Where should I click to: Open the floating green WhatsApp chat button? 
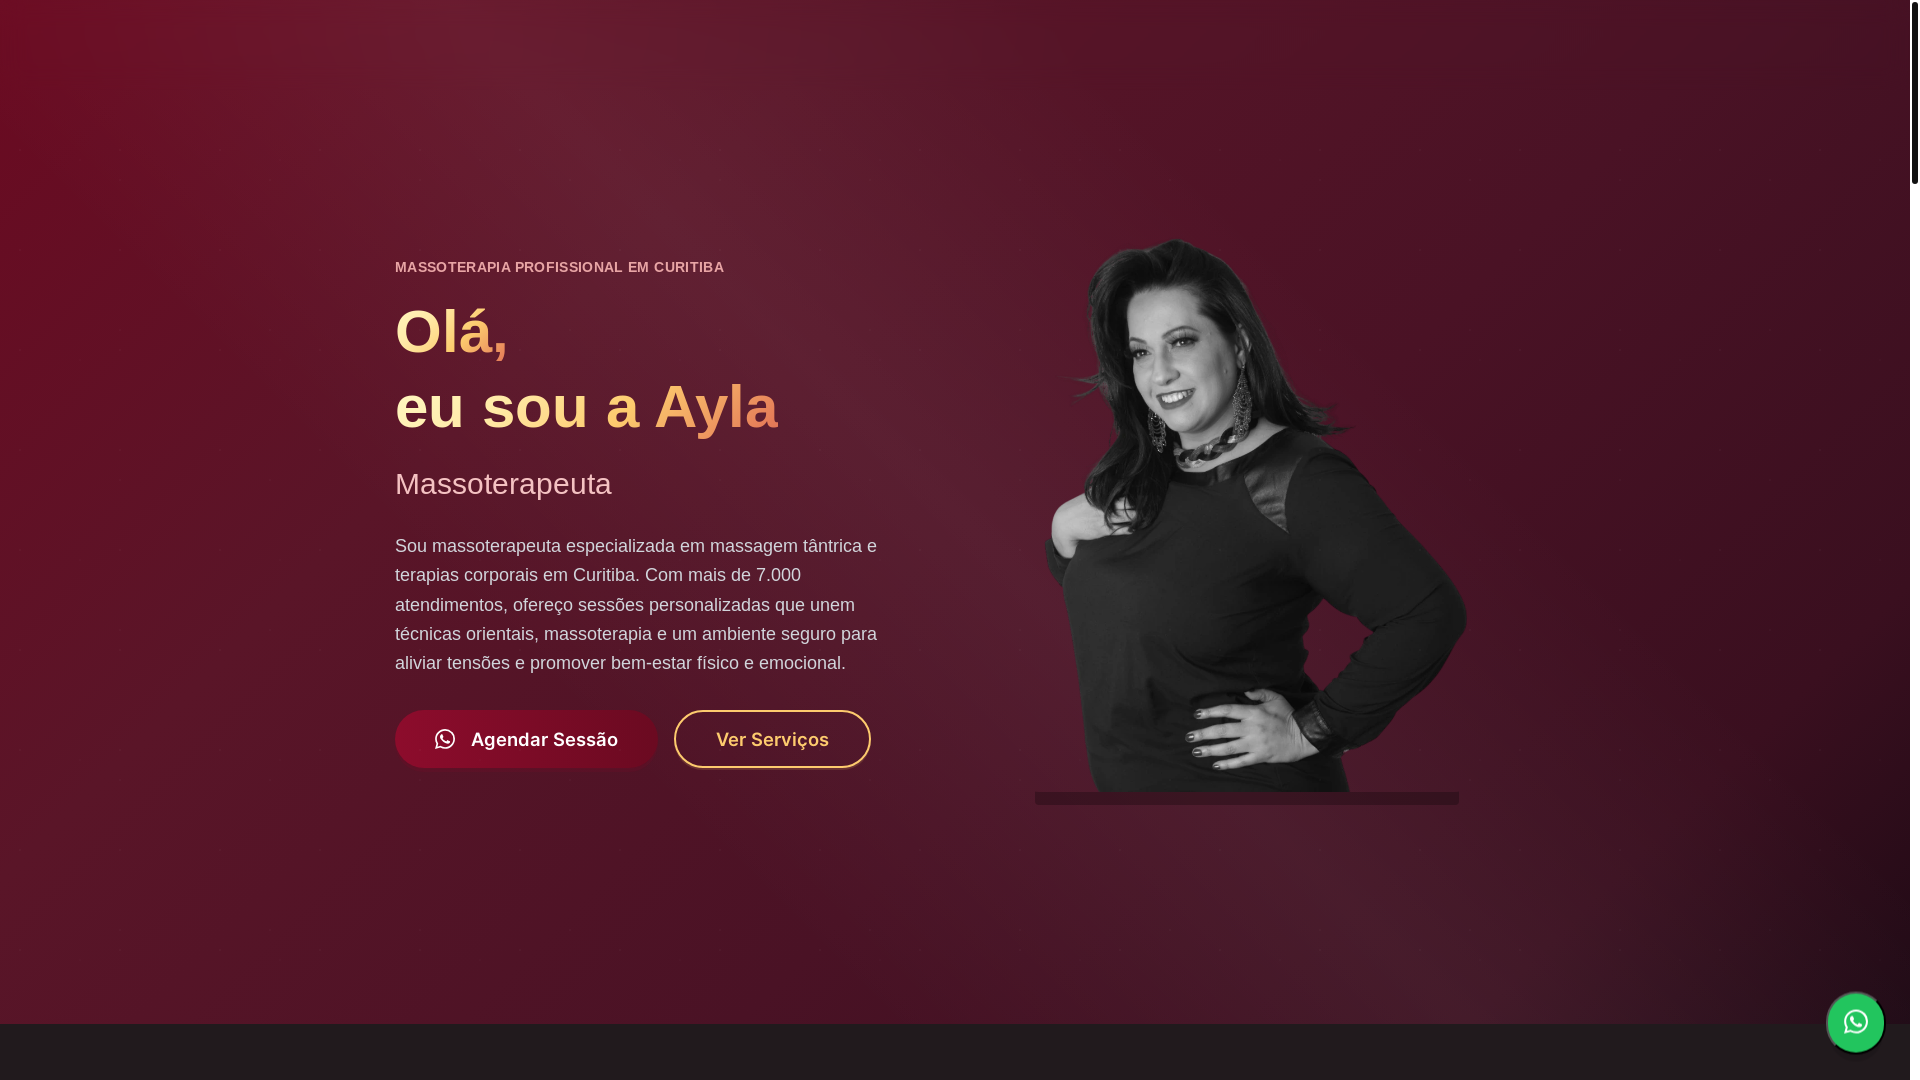(1855, 1022)
